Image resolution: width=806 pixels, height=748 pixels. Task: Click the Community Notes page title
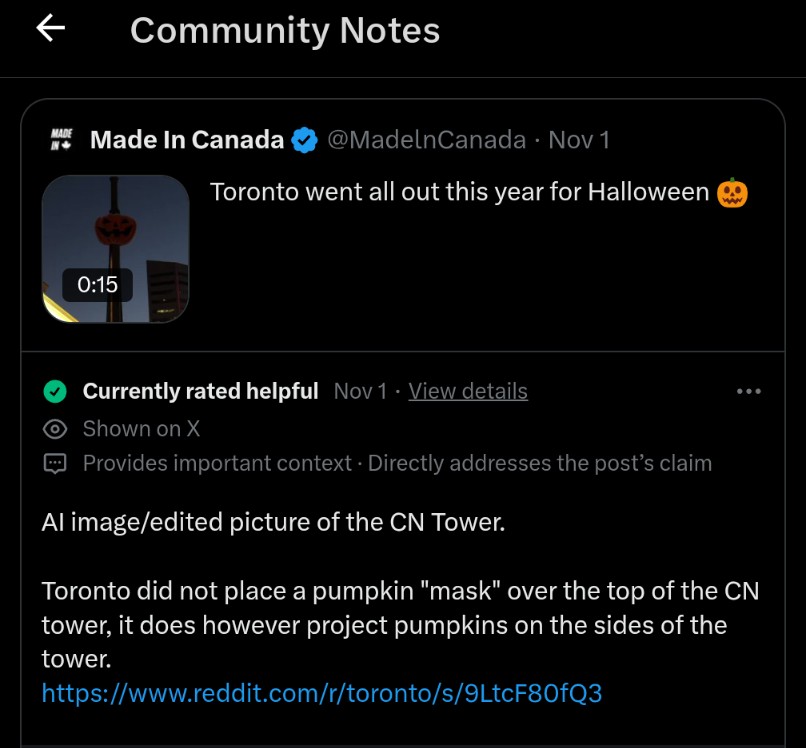(285, 30)
